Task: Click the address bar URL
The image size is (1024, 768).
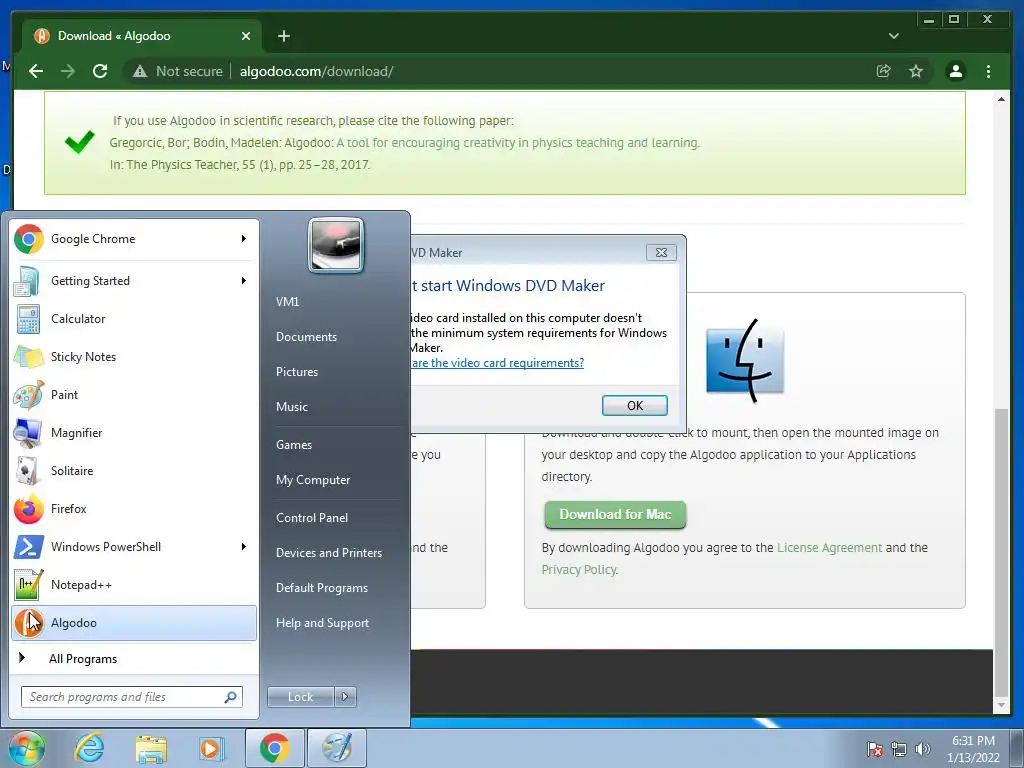Action: pyautogui.click(x=316, y=71)
